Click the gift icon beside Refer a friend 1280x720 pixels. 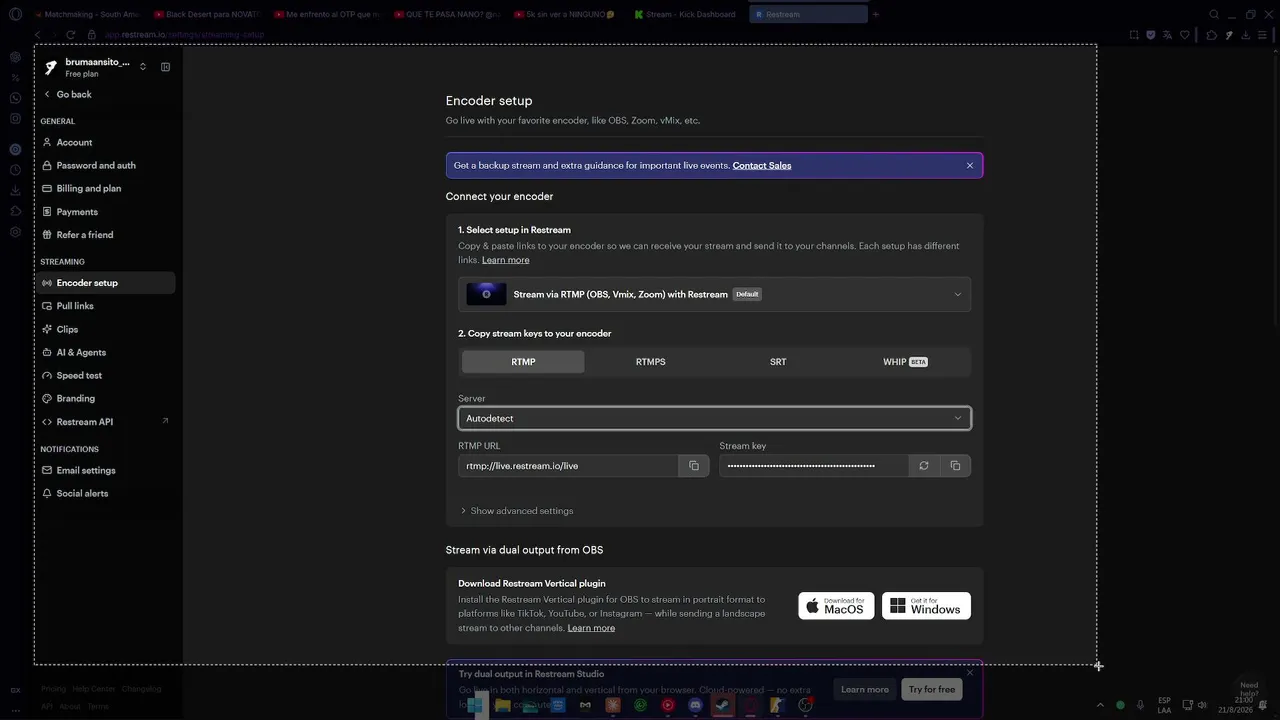point(47,235)
